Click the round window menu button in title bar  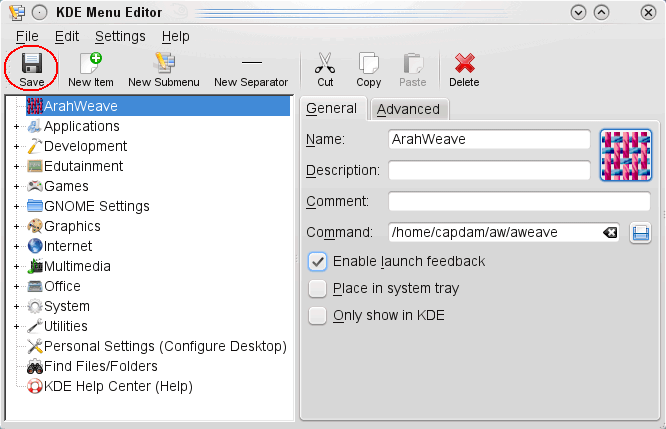click(x=40, y=13)
